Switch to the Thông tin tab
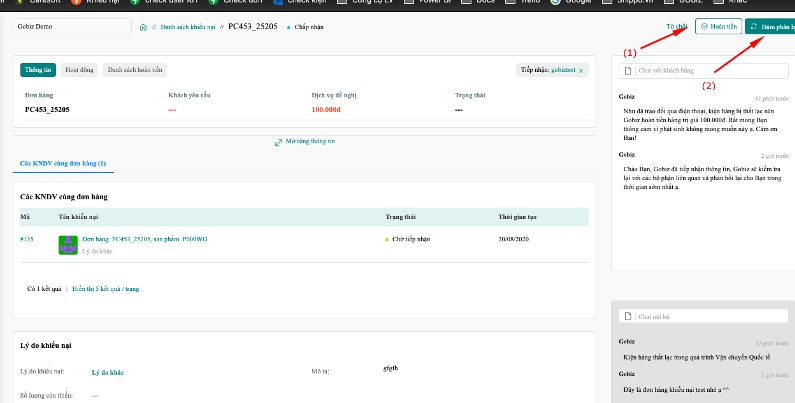The width and height of the screenshot is (795, 403). 38,70
